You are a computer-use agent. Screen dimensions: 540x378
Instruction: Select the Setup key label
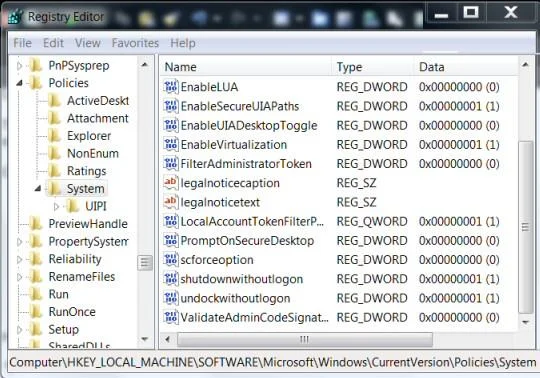point(64,329)
